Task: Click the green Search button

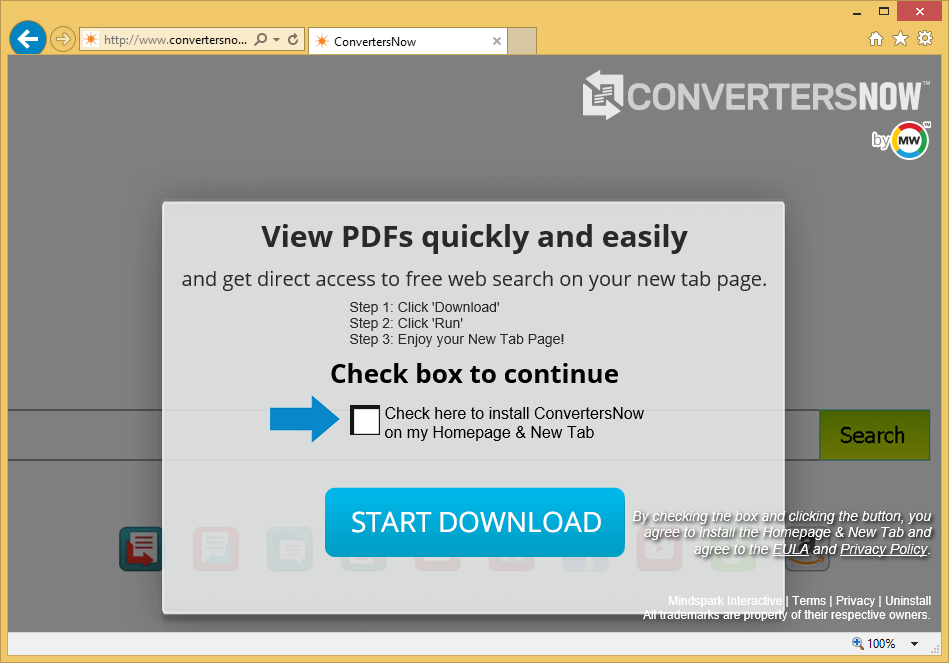Action: point(872,435)
